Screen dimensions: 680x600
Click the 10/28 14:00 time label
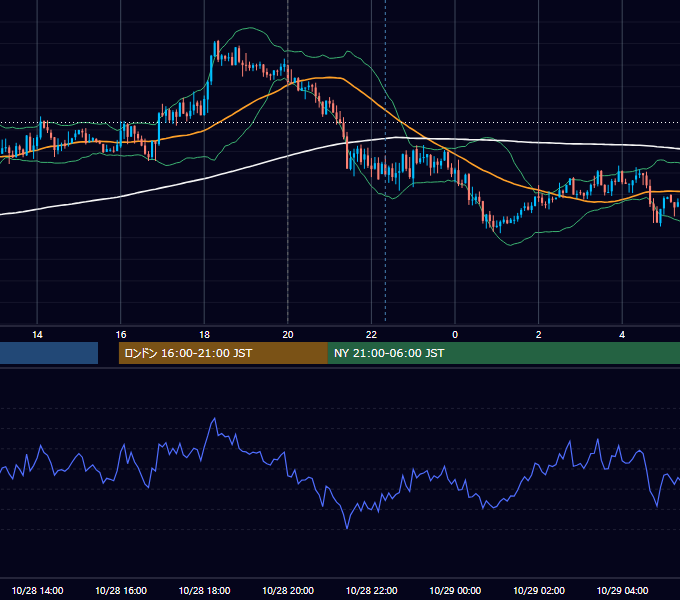click(37, 590)
